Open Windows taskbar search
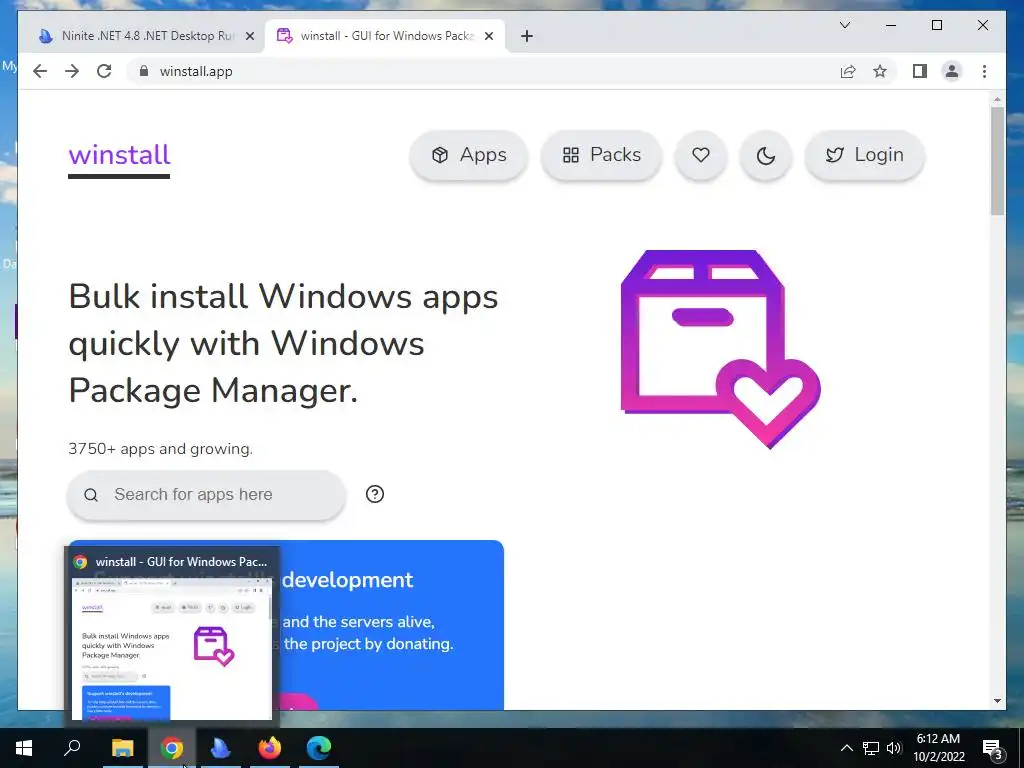This screenshot has width=1024, height=768. (x=72, y=748)
